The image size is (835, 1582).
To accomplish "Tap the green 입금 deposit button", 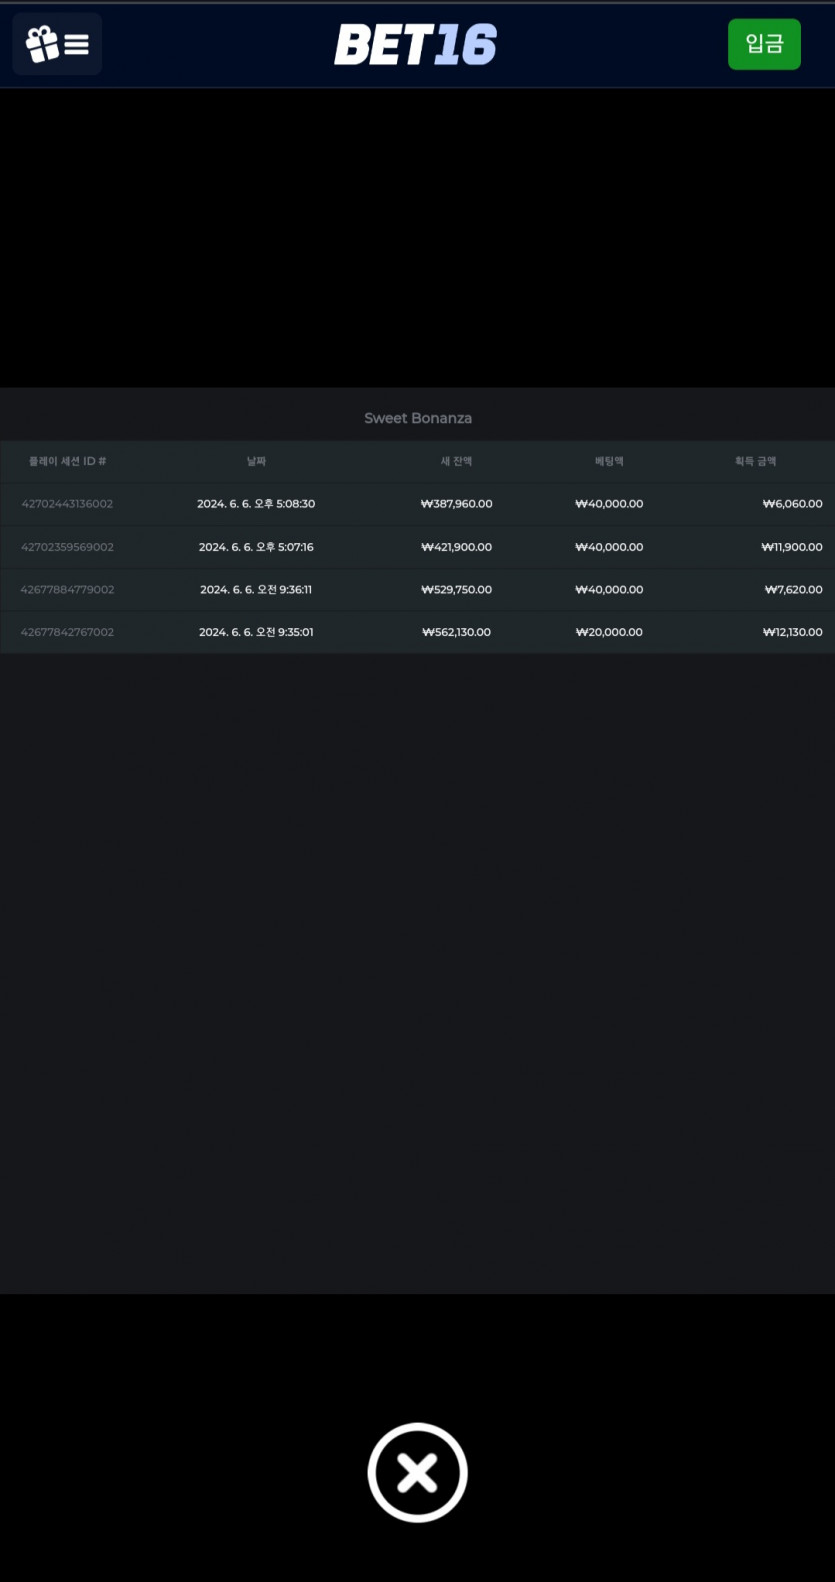I will [x=764, y=44].
